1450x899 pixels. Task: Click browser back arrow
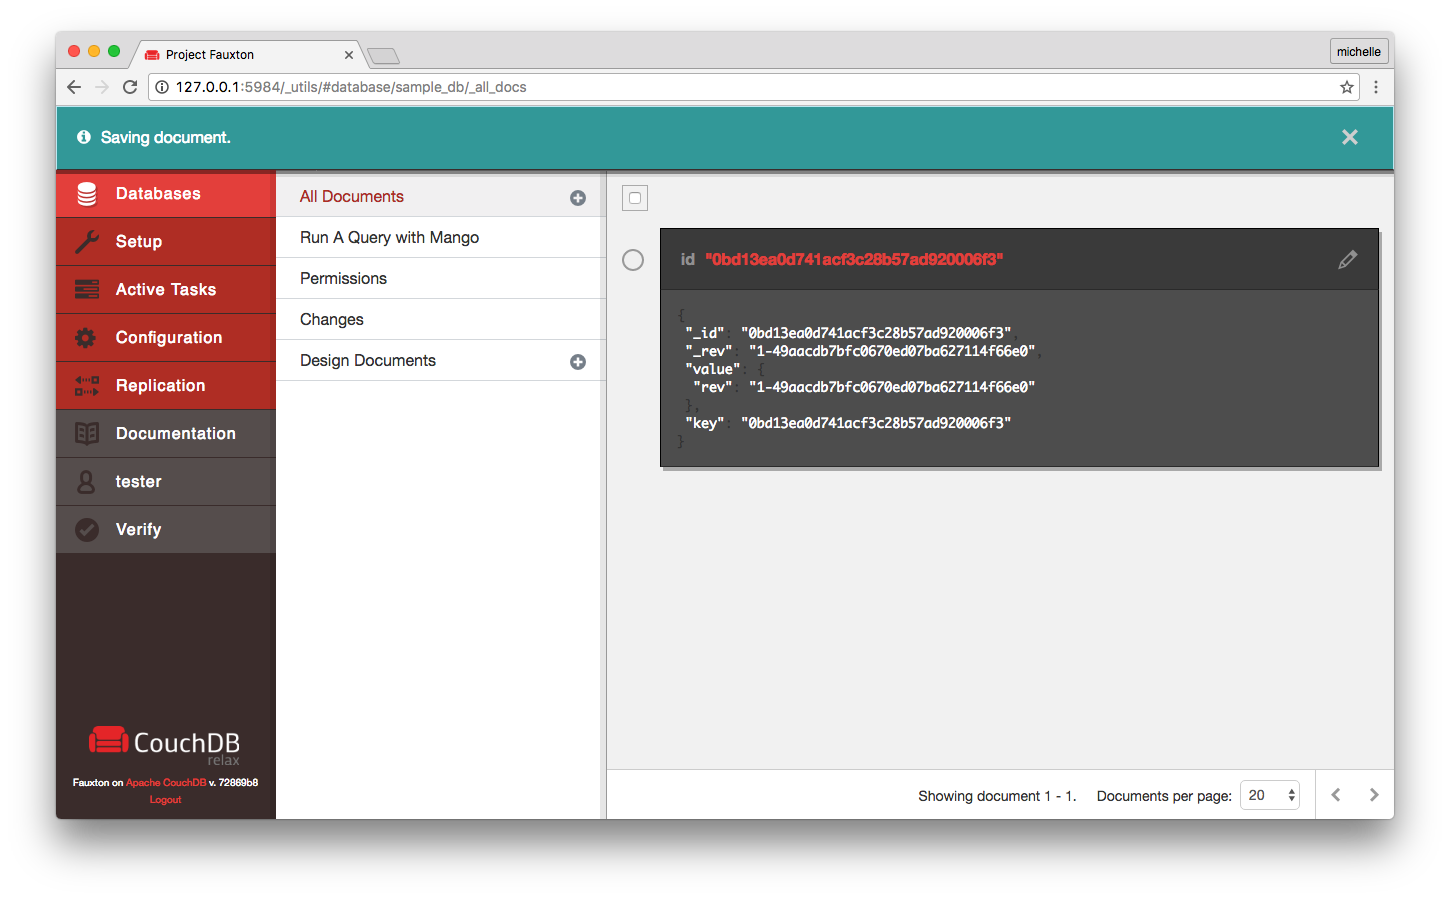click(74, 87)
